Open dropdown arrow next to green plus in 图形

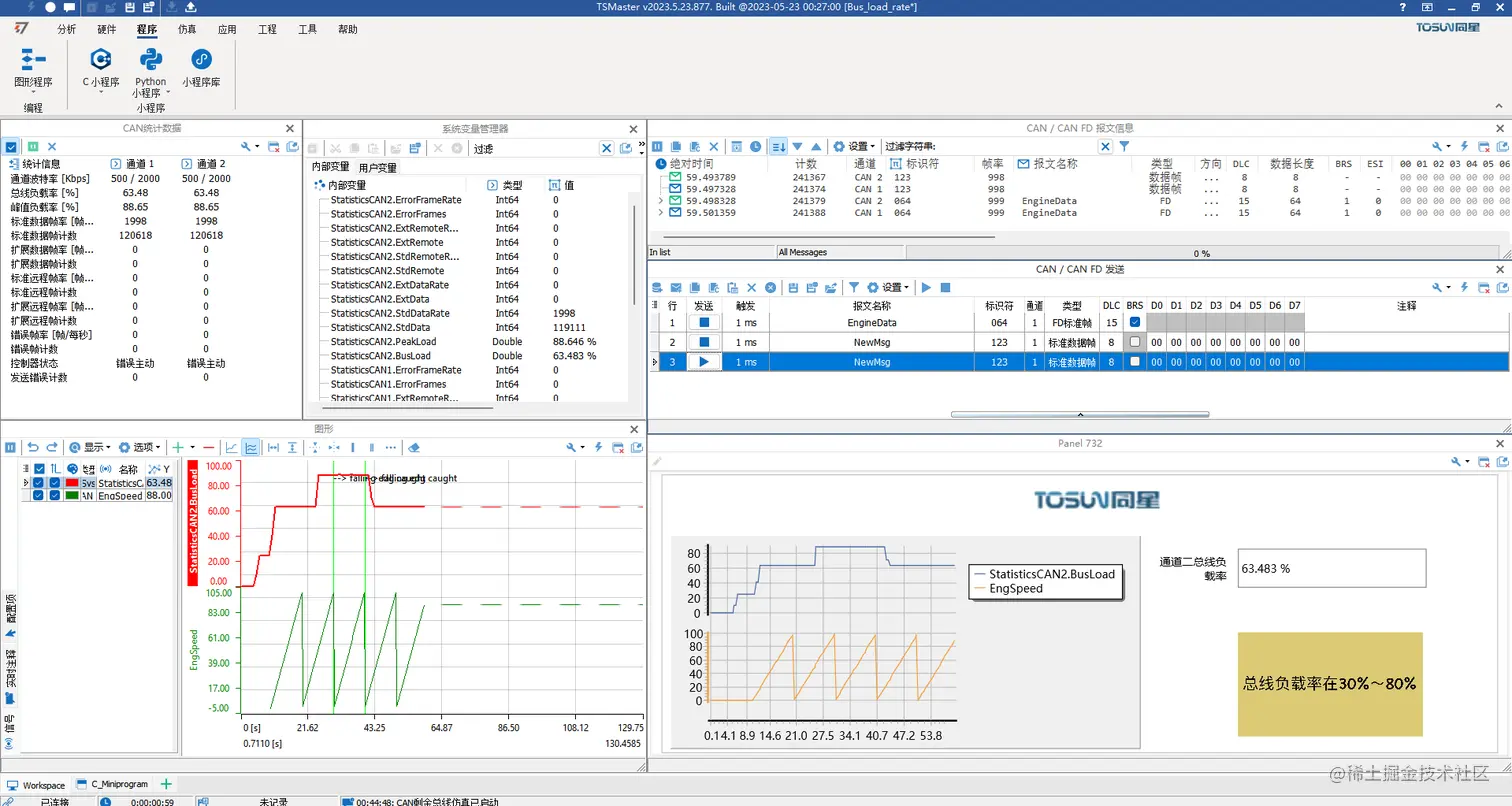click(191, 447)
